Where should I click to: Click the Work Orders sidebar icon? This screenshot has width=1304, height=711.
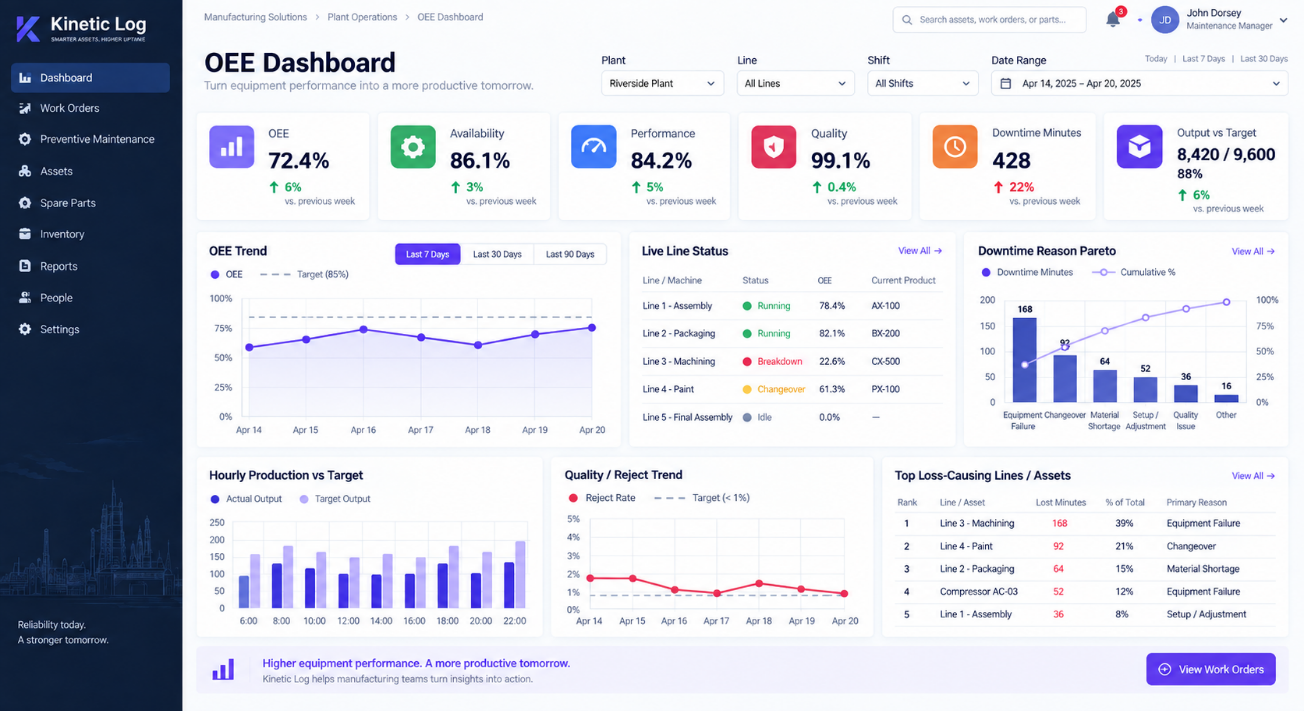tap(25, 108)
